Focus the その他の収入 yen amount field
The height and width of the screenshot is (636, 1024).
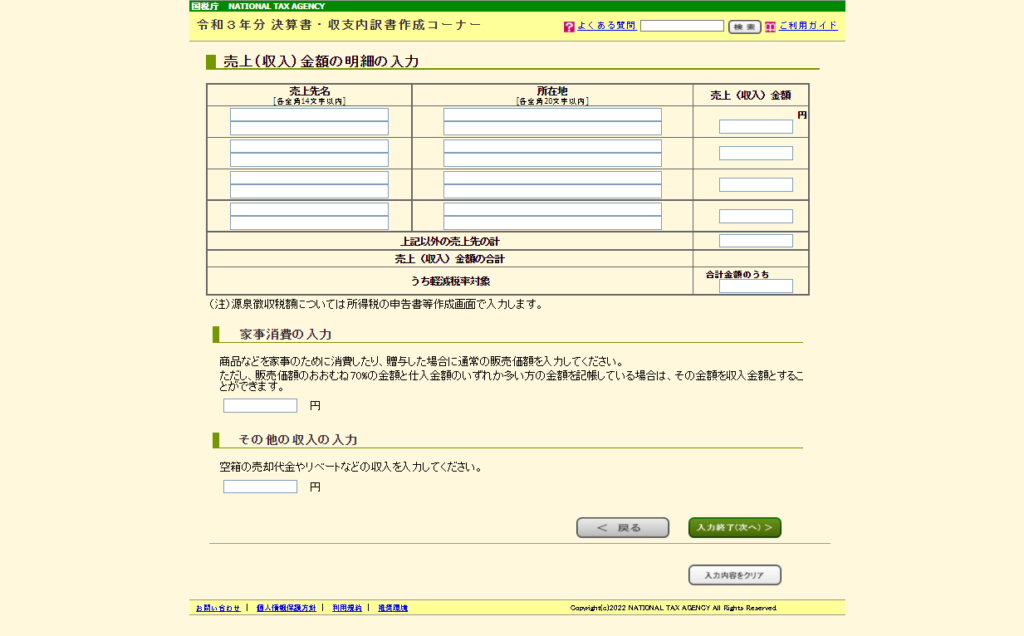(x=260, y=486)
